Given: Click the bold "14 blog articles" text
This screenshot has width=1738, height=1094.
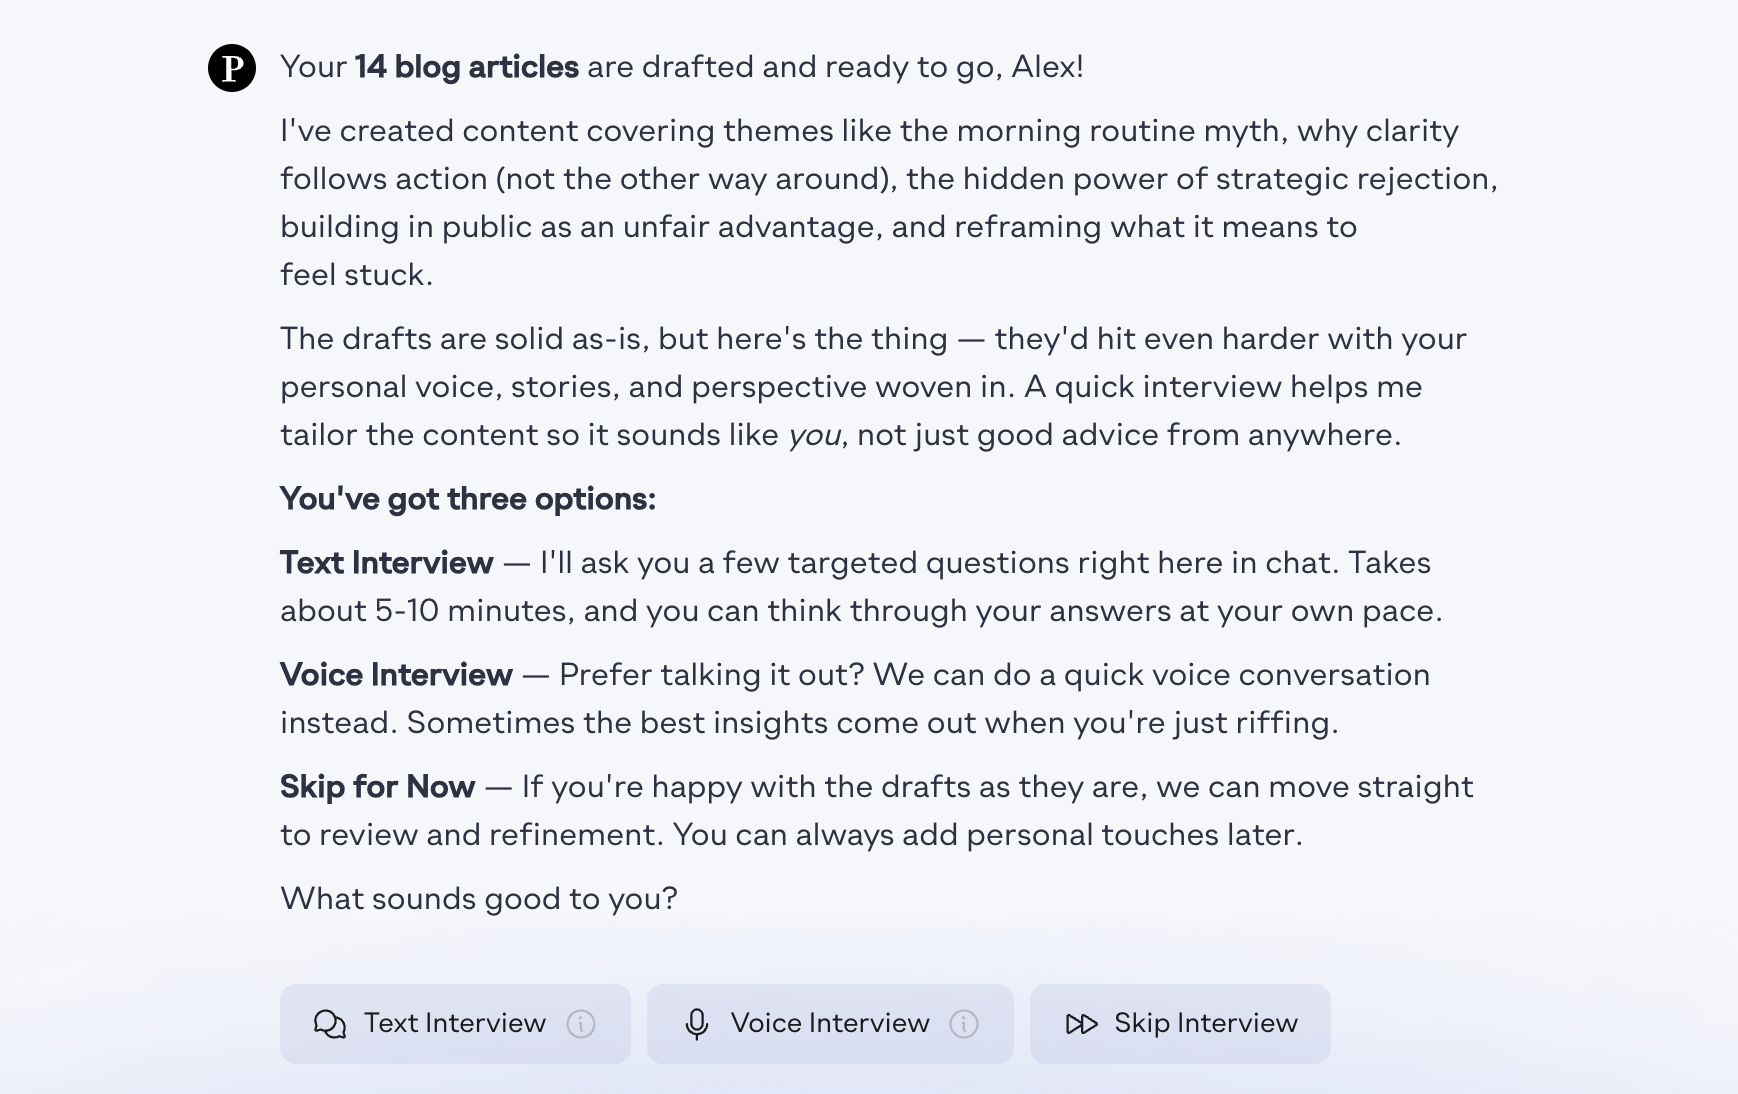Looking at the screenshot, I should pos(466,67).
